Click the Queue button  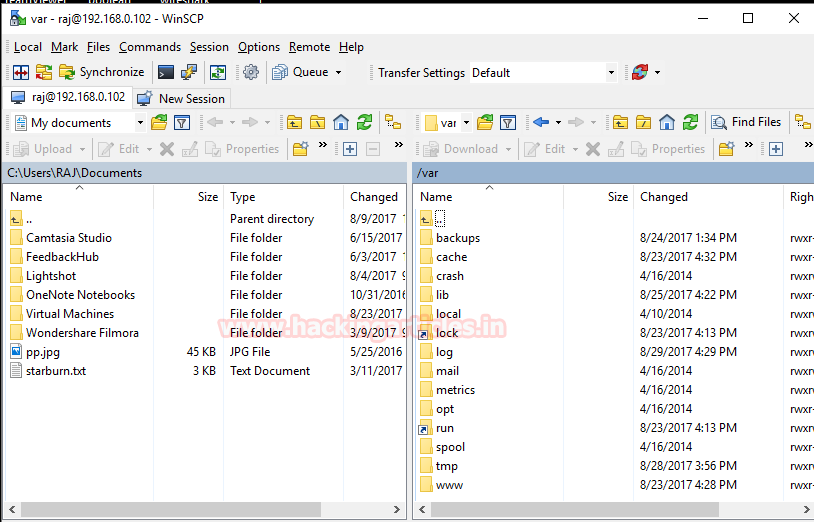coord(301,72)
